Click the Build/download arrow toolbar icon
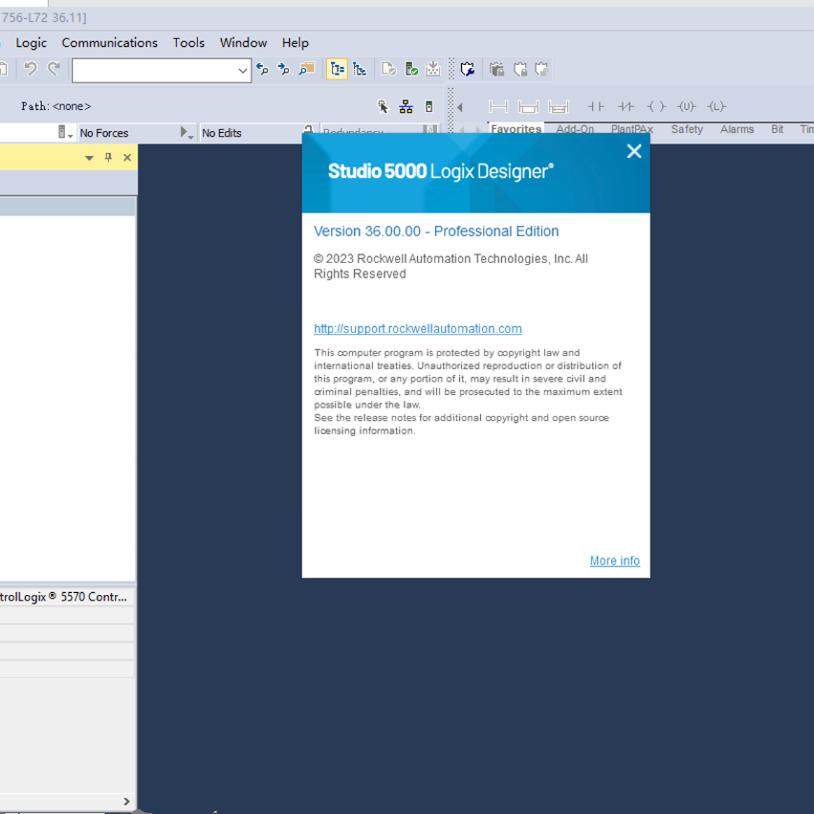The width and height of the screenshot is (814, 814). 433,69
